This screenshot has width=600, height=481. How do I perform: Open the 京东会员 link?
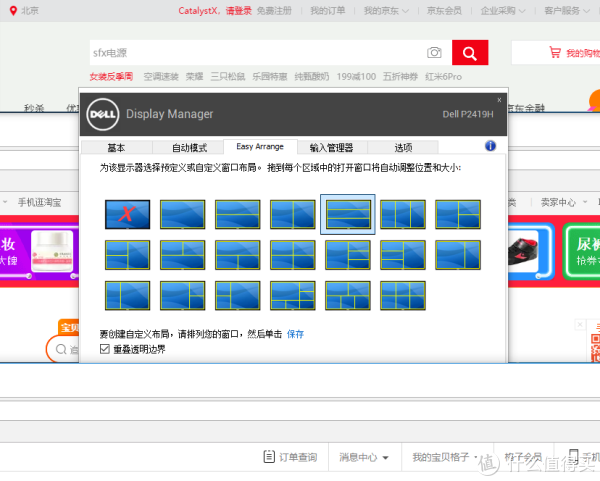[444, 11]
